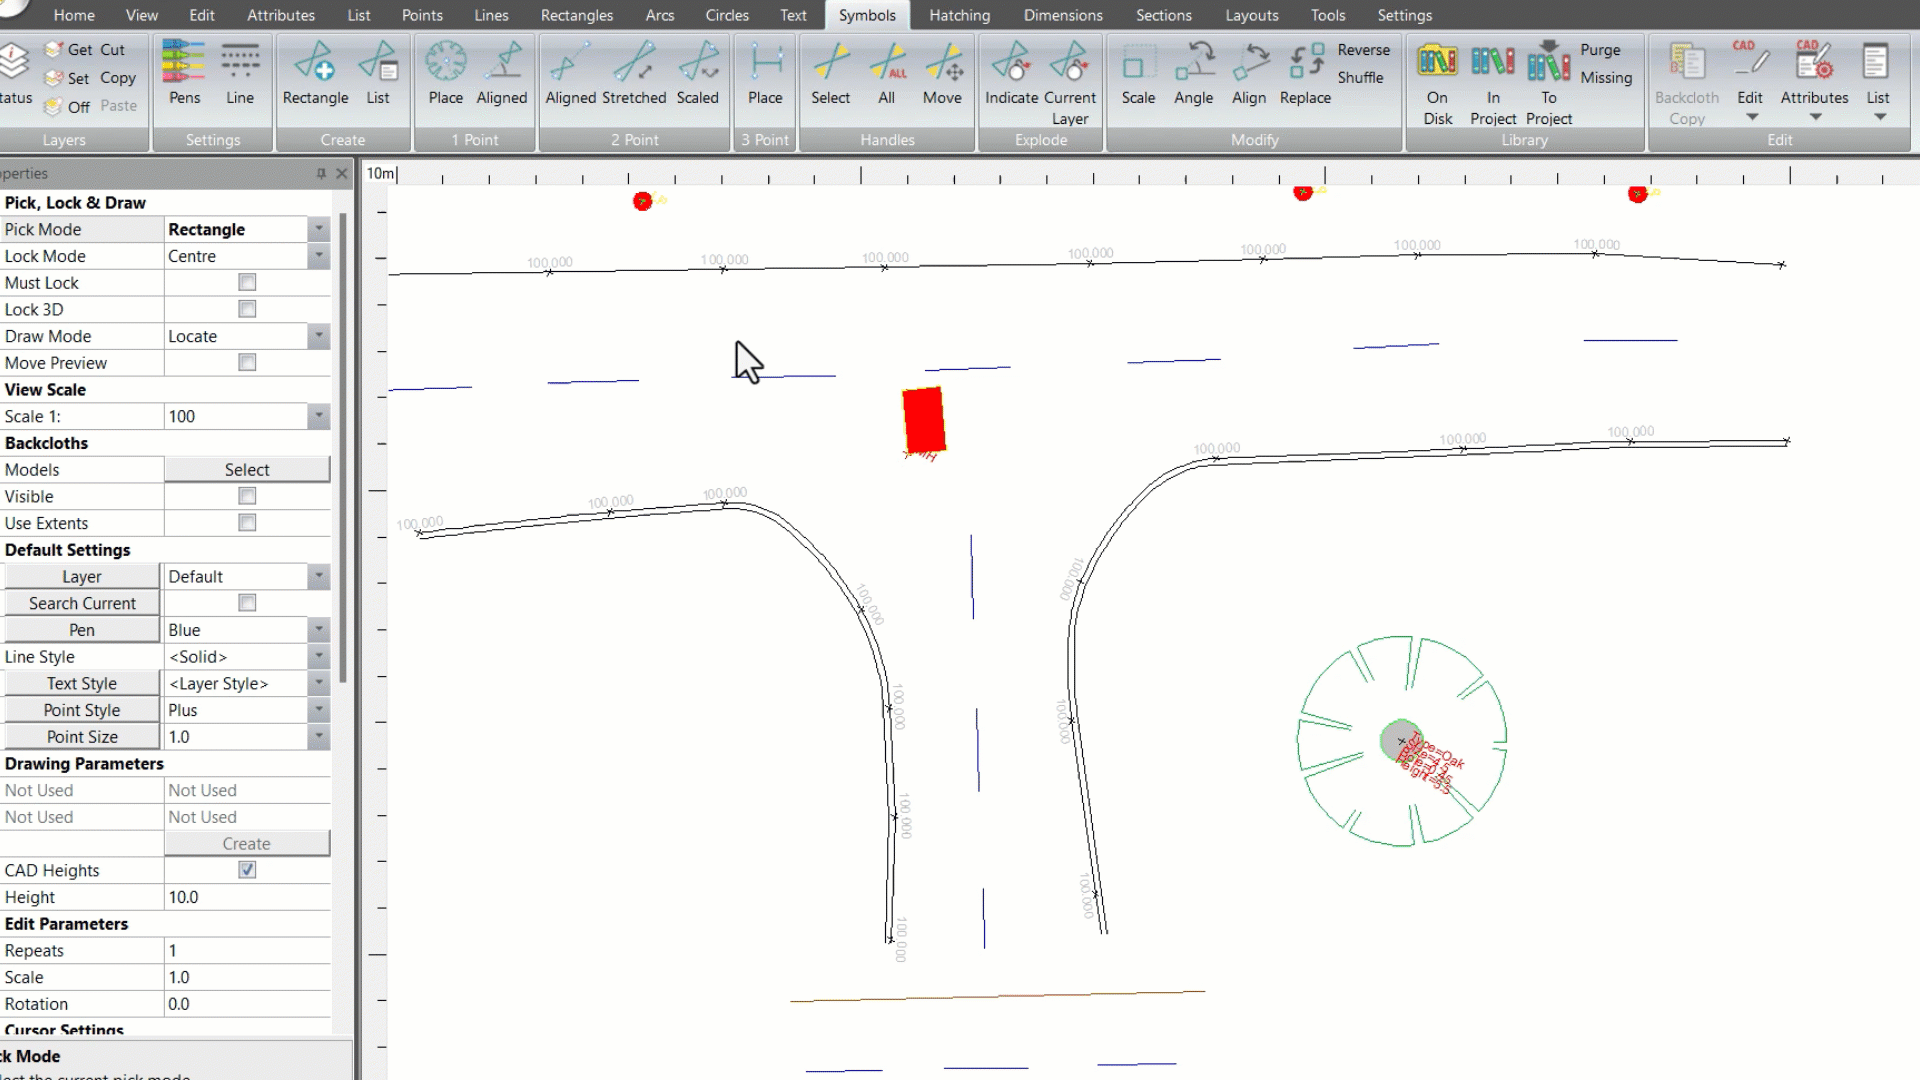
Task: Select the Replace symbol tool
Action: point(1305,75)
